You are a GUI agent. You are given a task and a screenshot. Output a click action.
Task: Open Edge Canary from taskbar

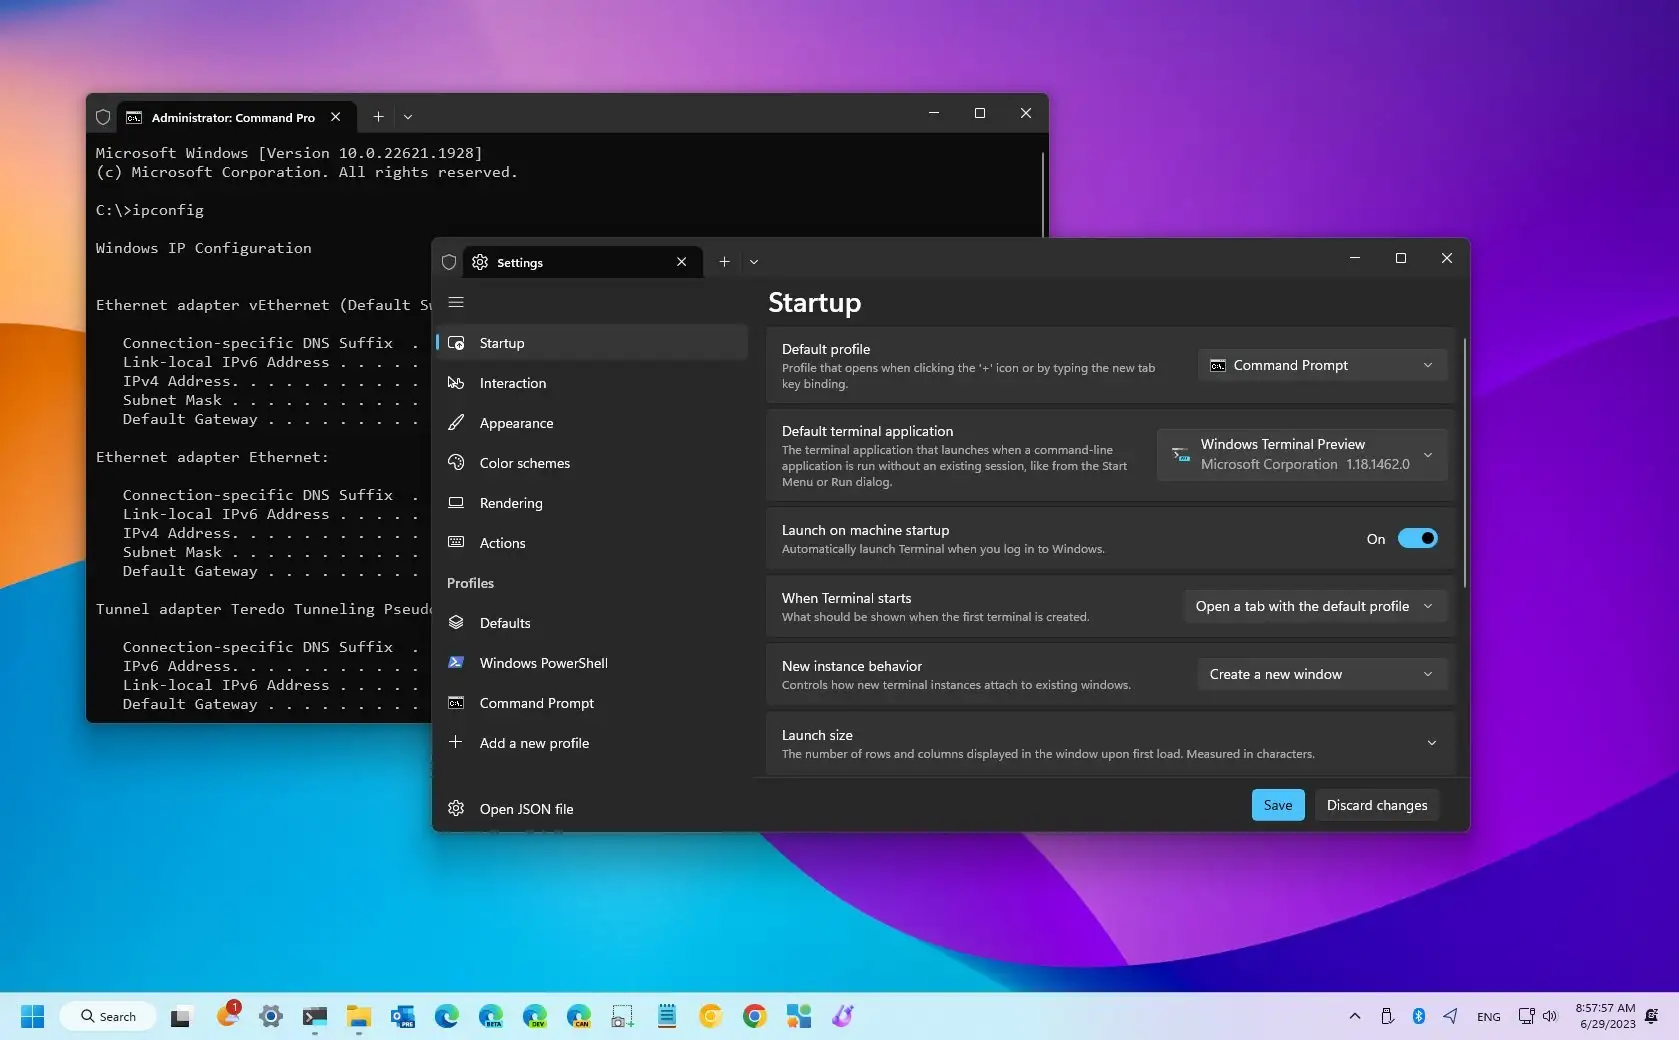[579, 1016]
